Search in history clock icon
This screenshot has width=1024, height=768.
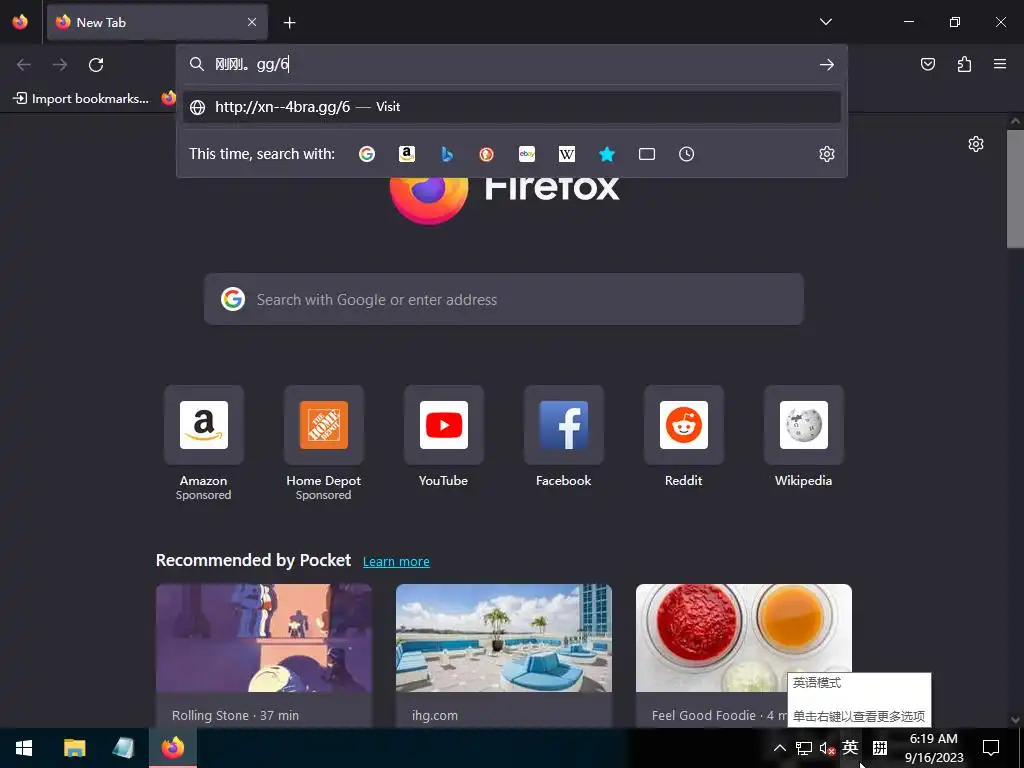[x=686, y=154]
